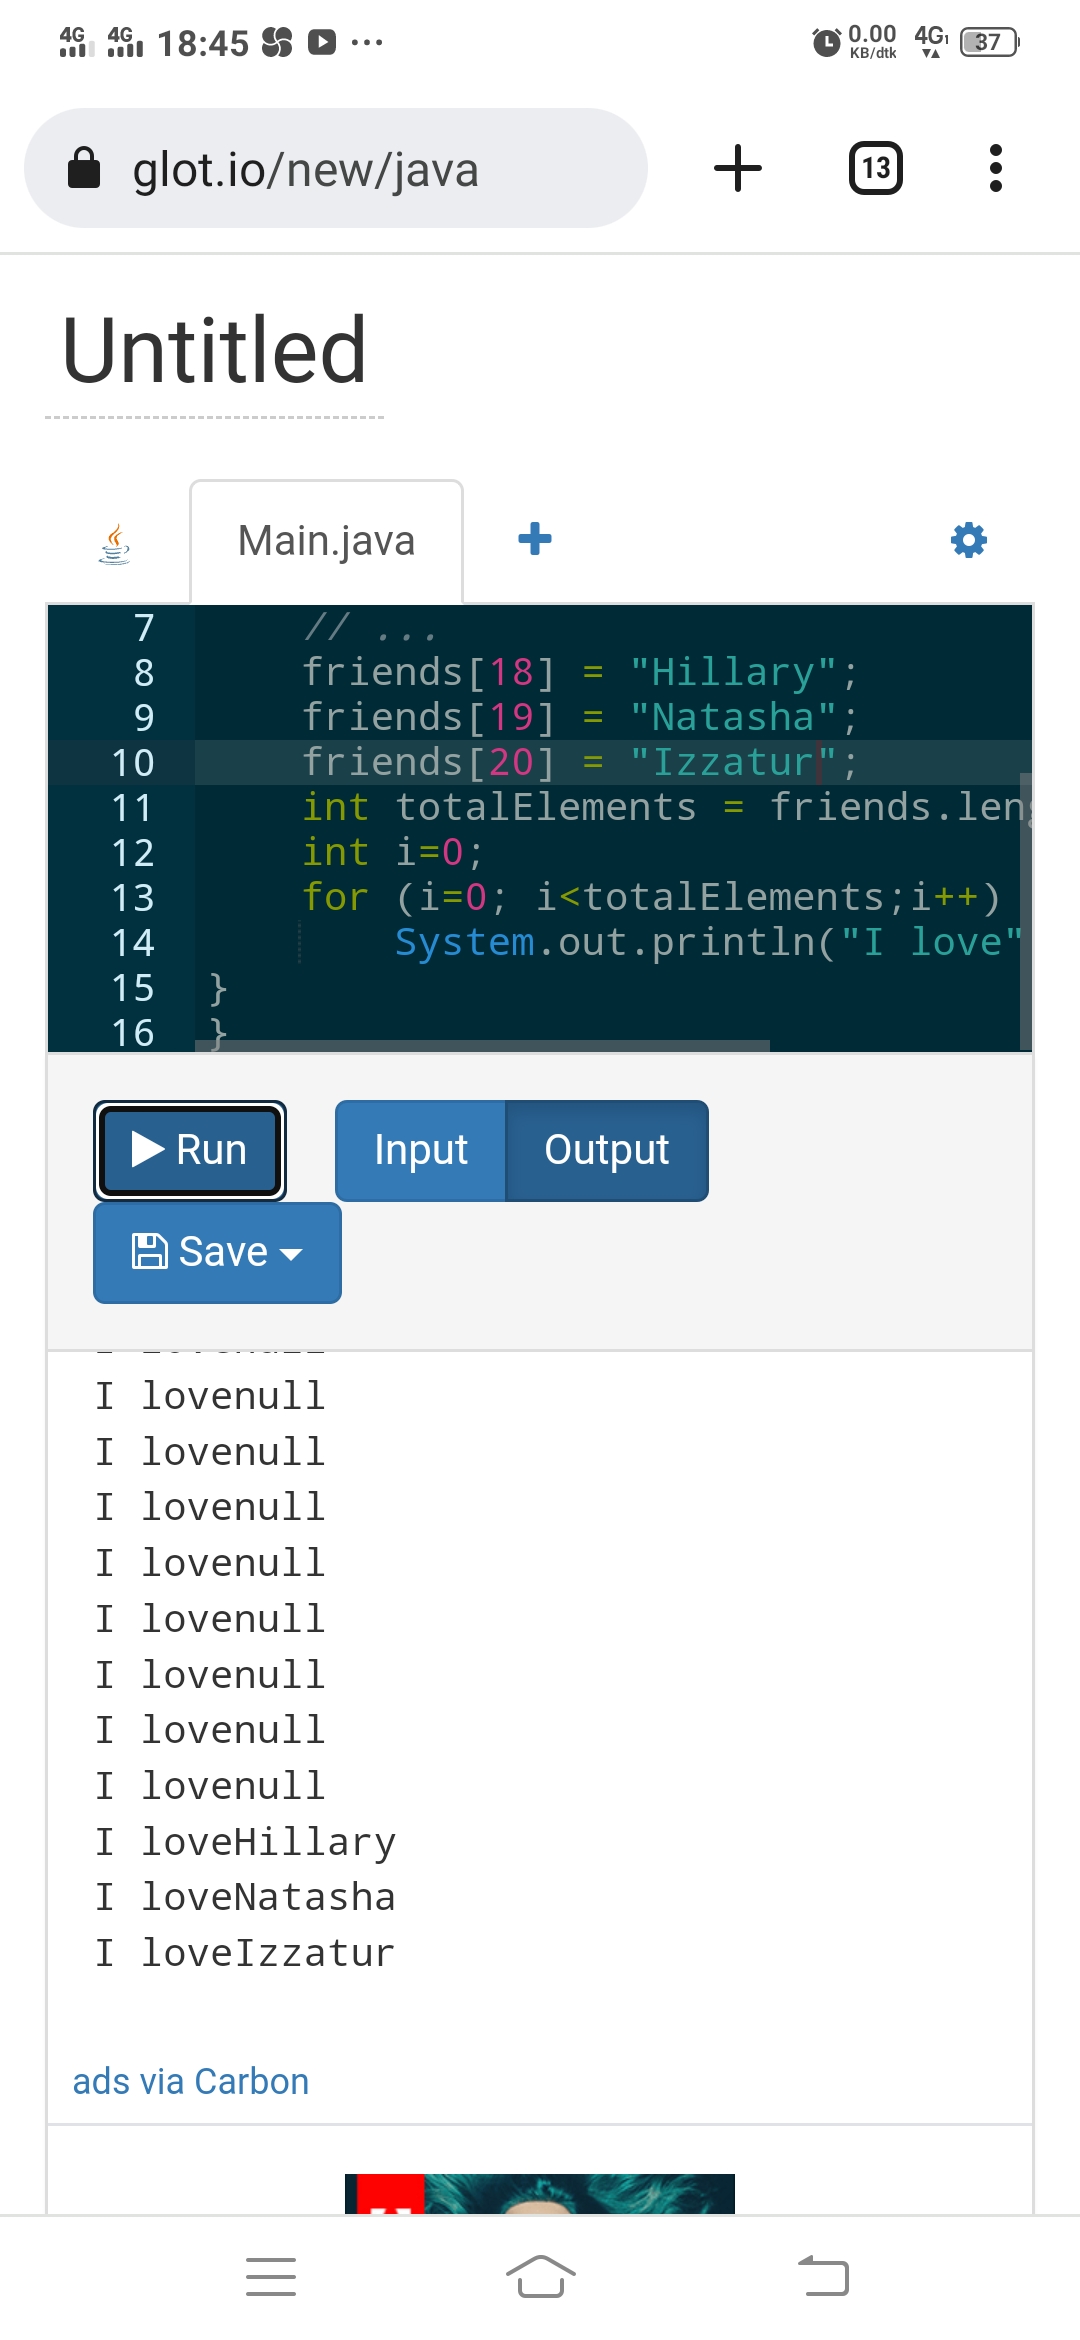
Task: Click the Java language icon
Action: tap(116, 543)
